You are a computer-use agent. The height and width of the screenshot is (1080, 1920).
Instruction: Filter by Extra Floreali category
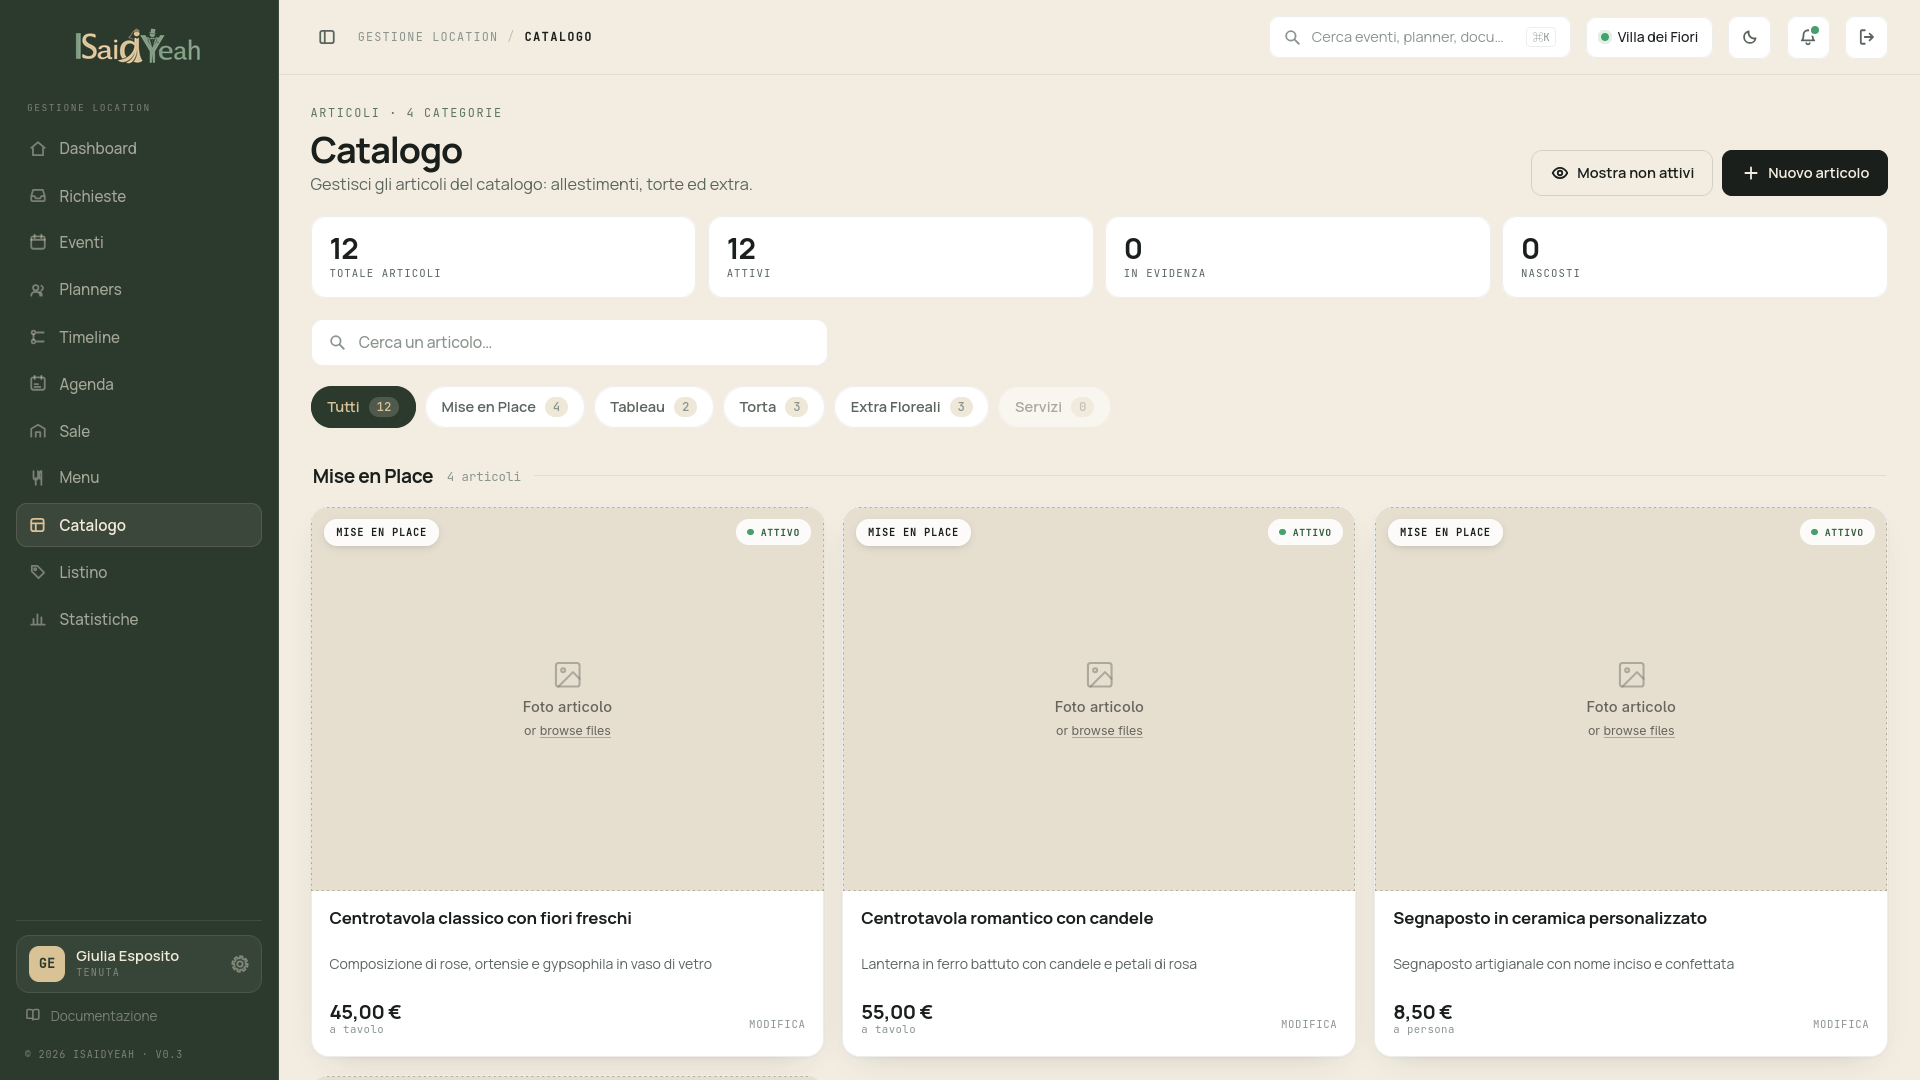pyautogui.click(x=911, y=407)
